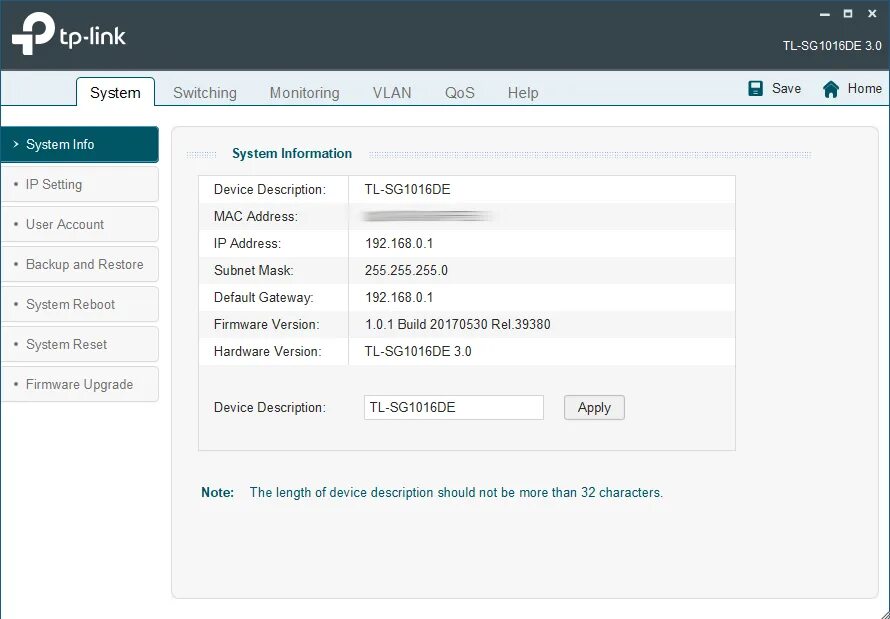This screenshot has height=619, width=890.
Task: Open User Account settings
Action: coord(79,224)
